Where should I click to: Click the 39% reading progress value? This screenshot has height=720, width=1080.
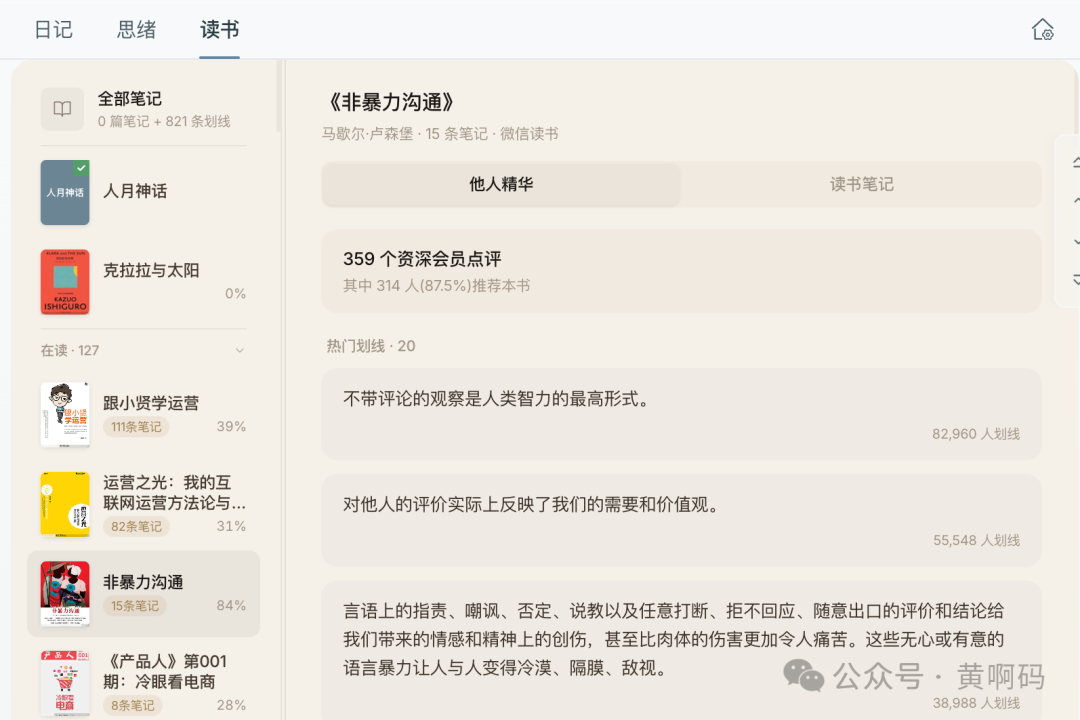tap(231, 426)
